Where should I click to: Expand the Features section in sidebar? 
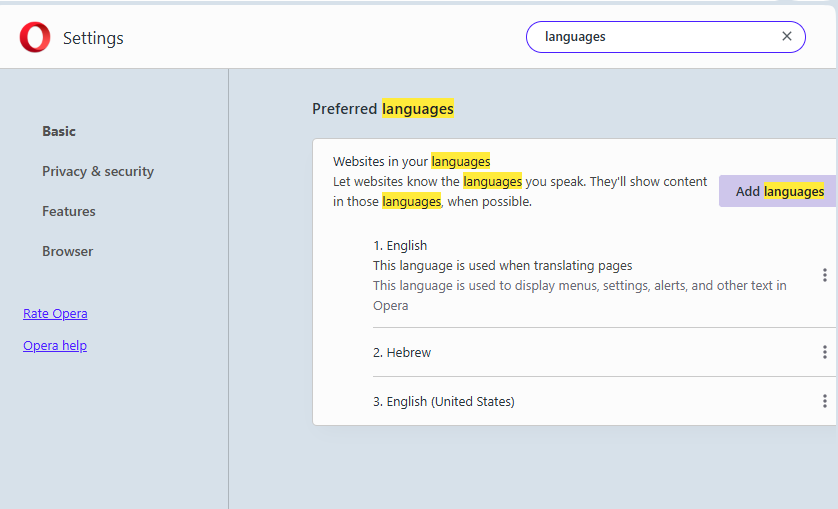(69, 211)
